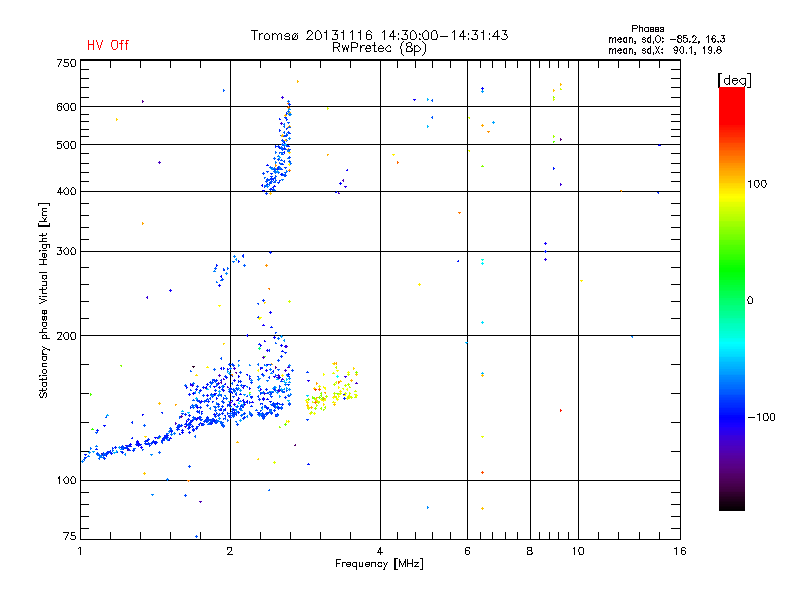Click the mean, sd,O: -85.2, 16.3 line
This screenshot has height=600, width=800.
pyautogui.click(x=666, y=39)
